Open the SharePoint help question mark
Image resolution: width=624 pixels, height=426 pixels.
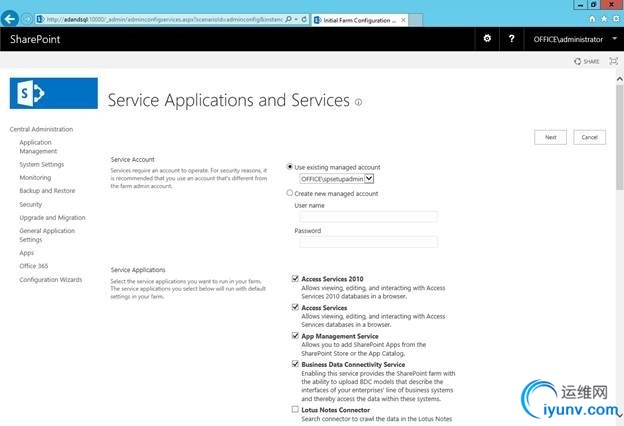511,39
